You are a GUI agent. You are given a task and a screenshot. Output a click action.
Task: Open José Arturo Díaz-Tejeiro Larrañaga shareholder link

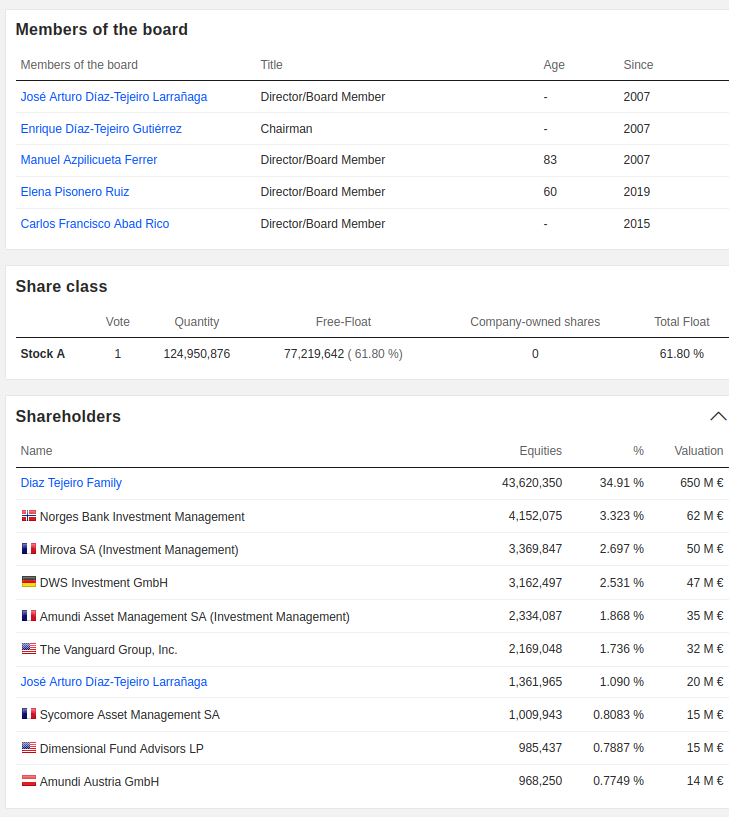coord(114,682)
